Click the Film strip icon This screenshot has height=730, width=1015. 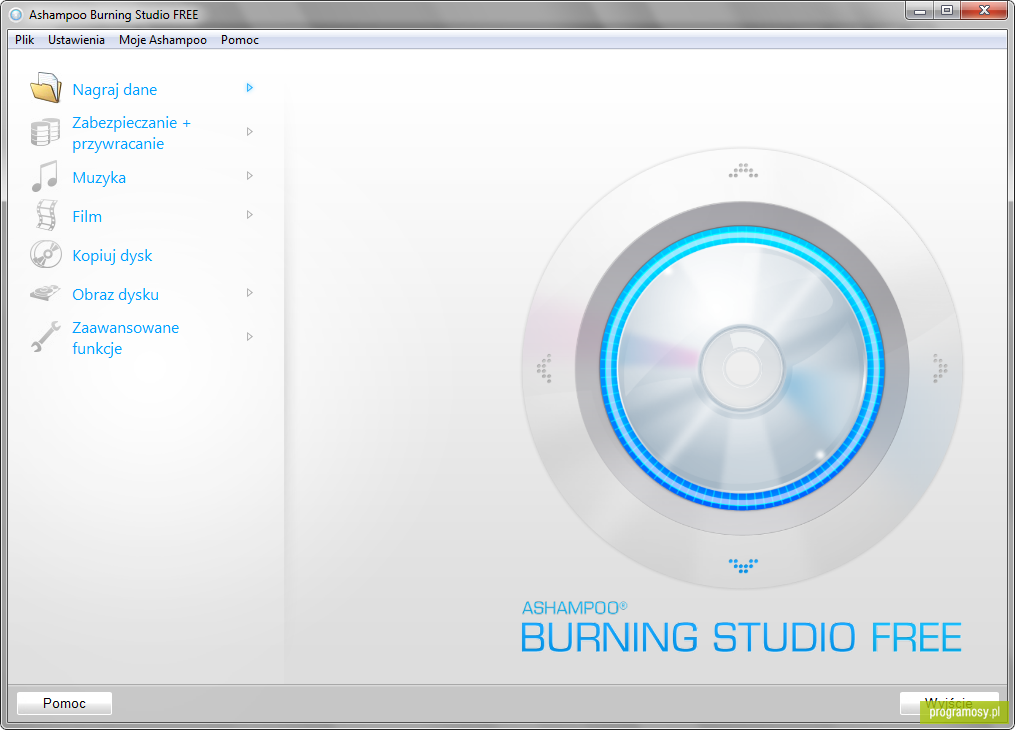[x=47, y=216]
